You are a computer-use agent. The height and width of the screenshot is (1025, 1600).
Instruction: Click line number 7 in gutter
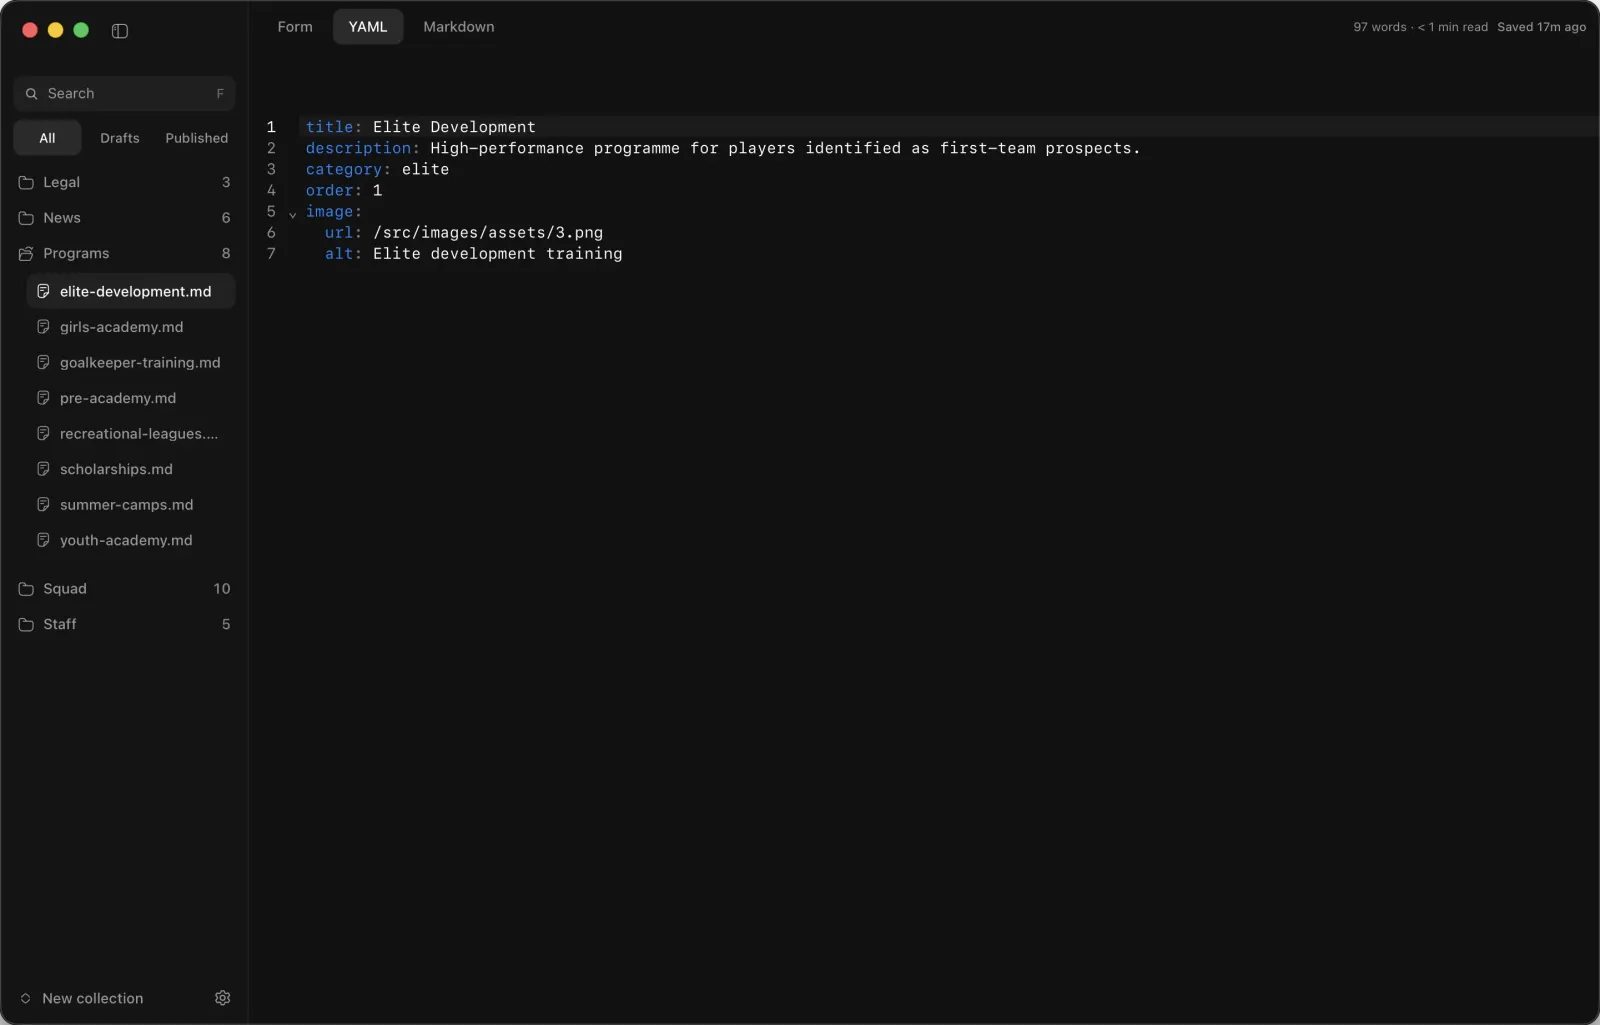[x=271, y=253]
